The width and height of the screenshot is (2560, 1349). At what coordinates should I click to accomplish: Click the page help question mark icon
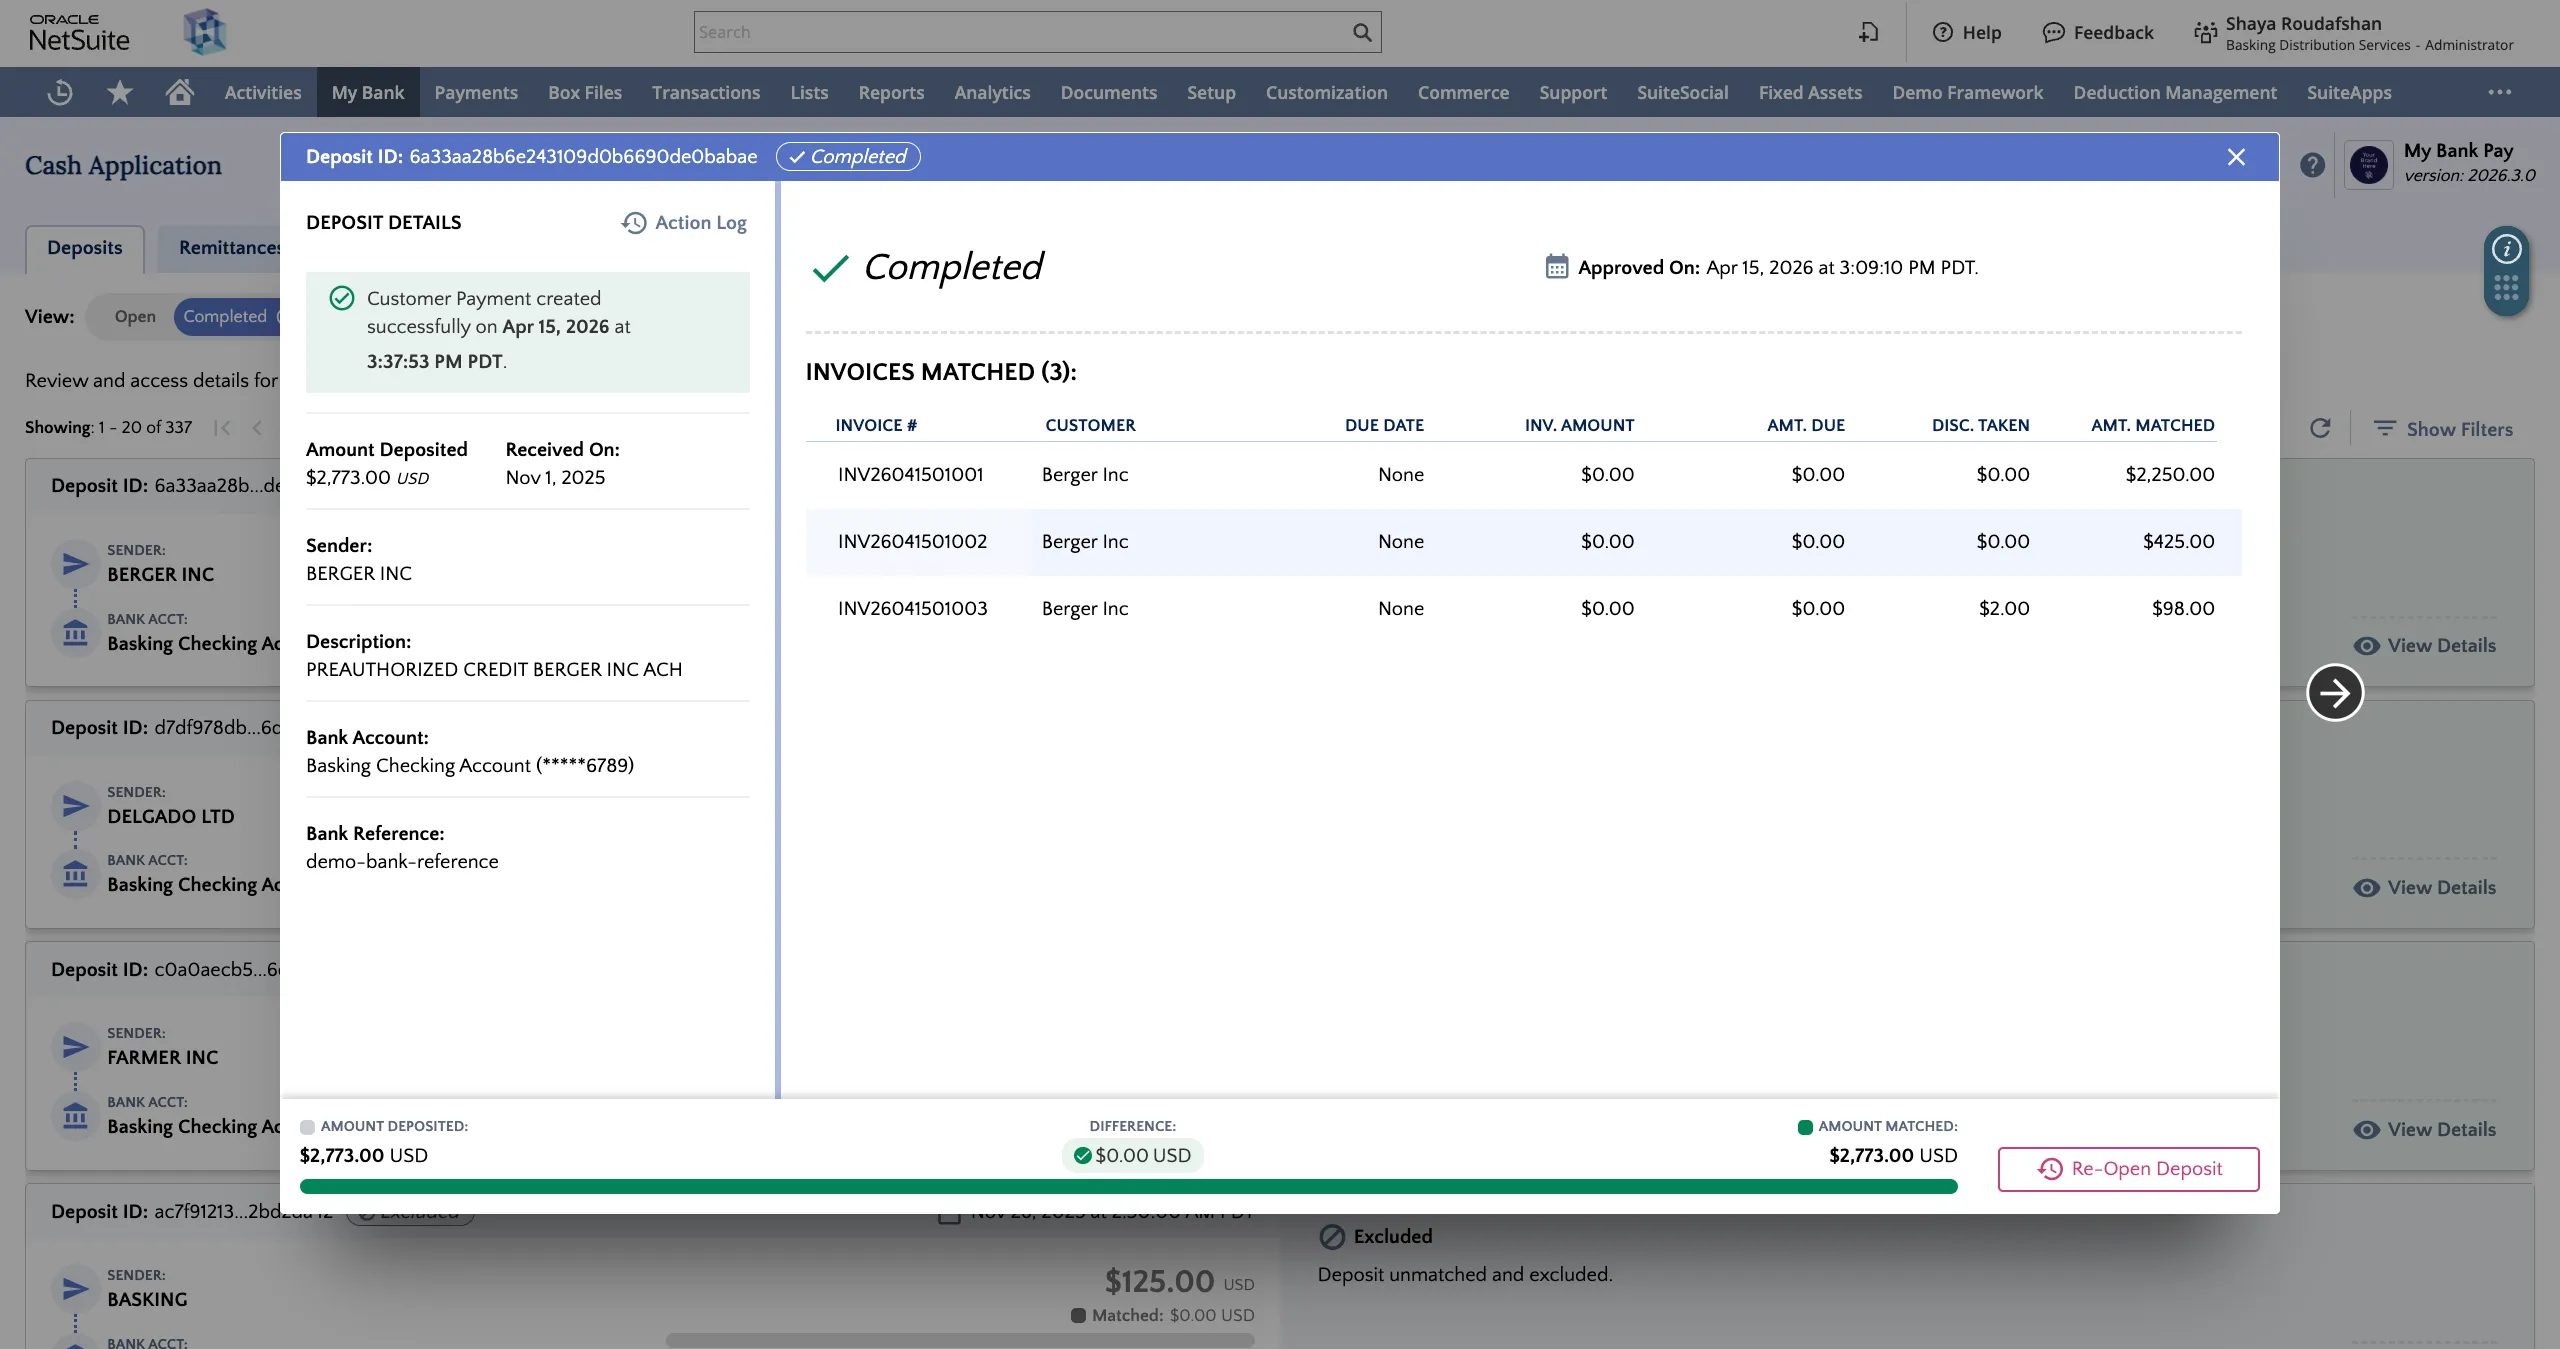[2312, 165]
